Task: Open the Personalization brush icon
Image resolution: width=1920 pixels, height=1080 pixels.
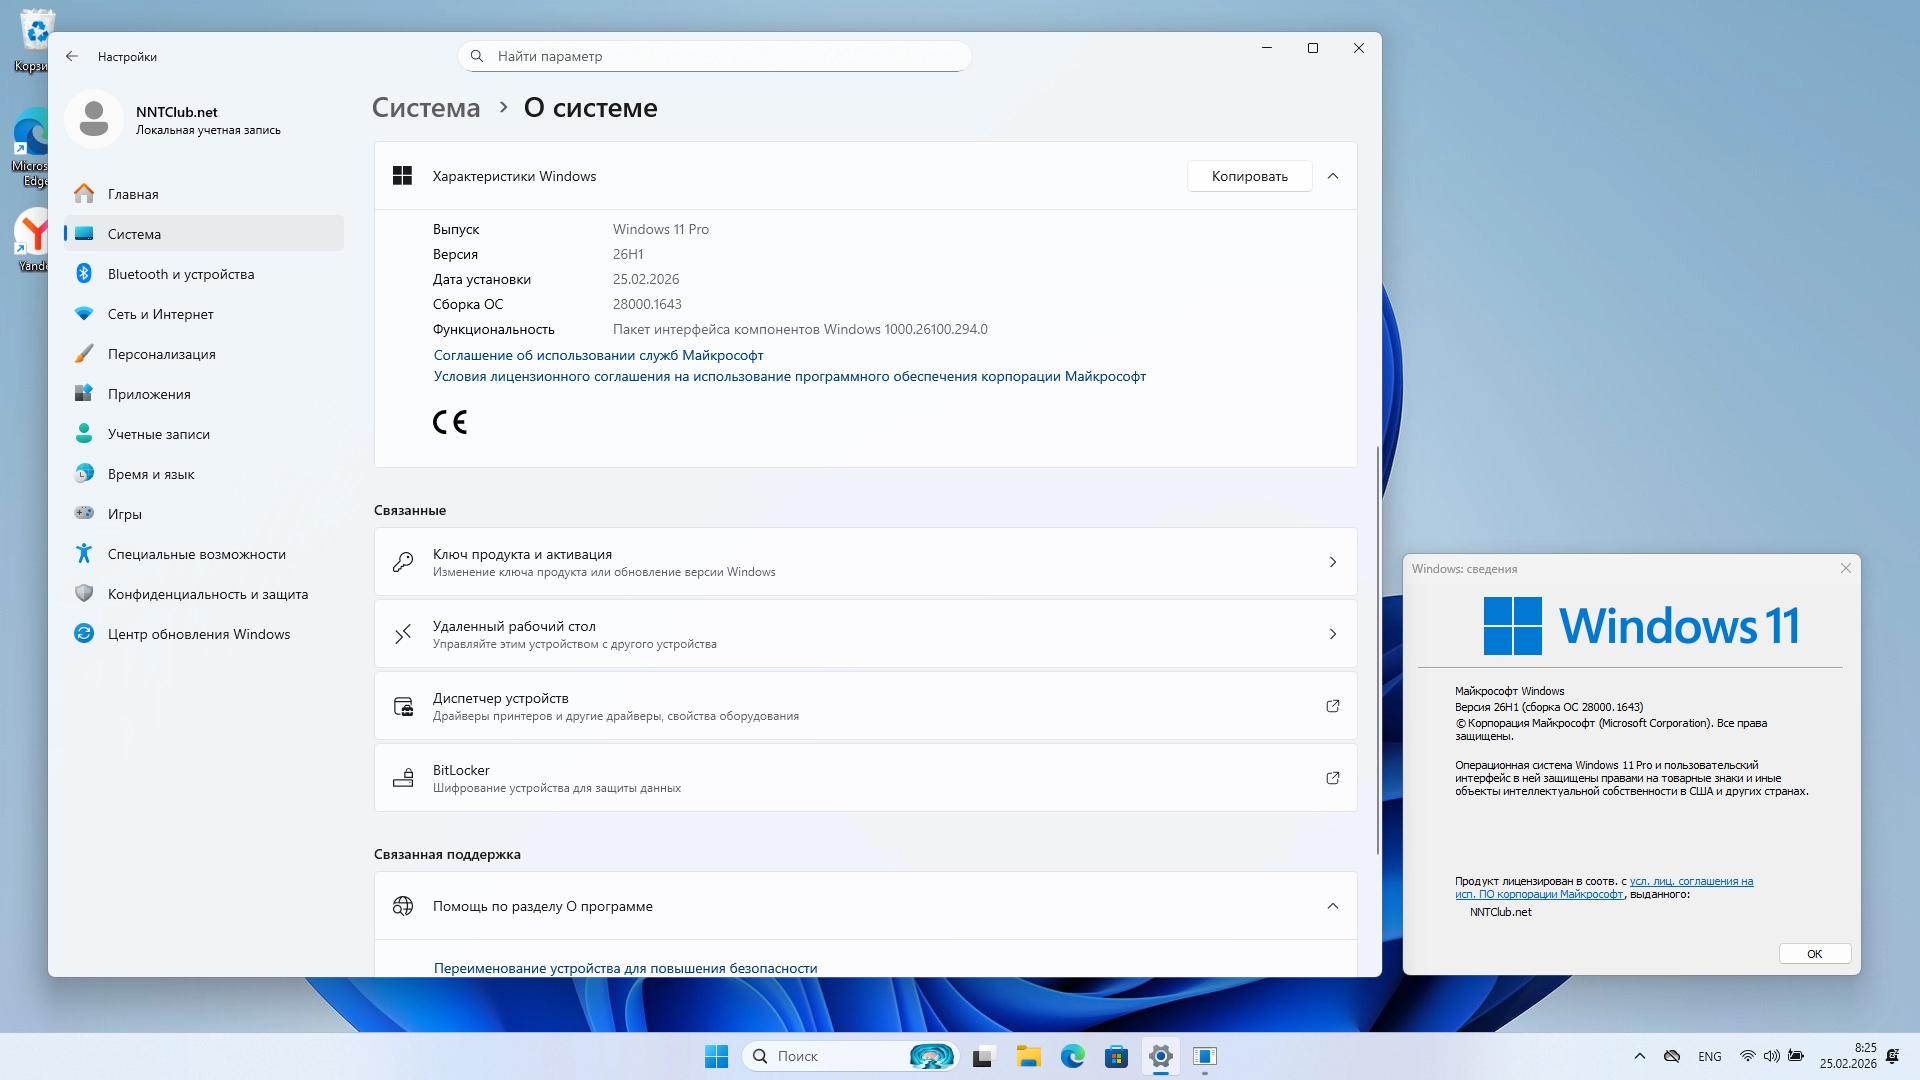Action: click(84, 354)
